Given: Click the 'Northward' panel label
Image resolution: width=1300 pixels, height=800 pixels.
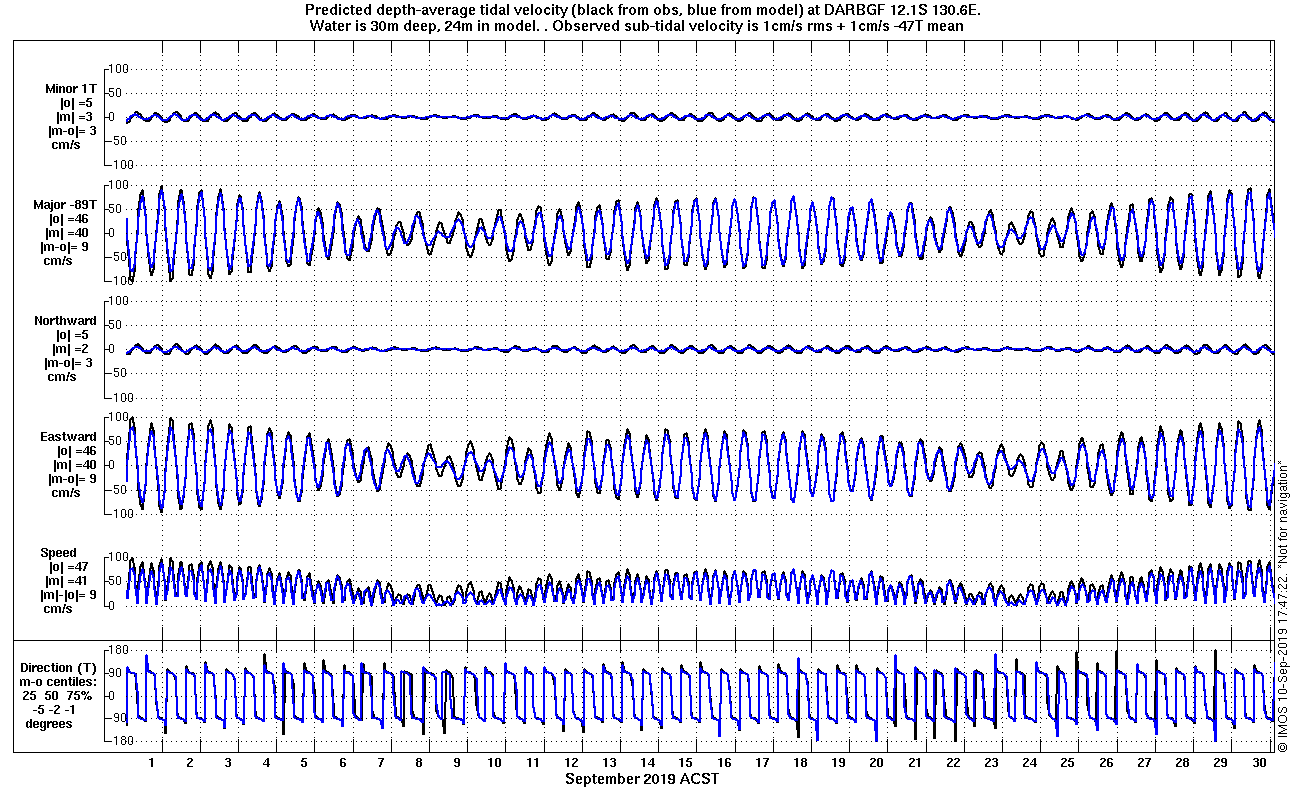Looking at the screenshot, I should click(x=65, y=321).
